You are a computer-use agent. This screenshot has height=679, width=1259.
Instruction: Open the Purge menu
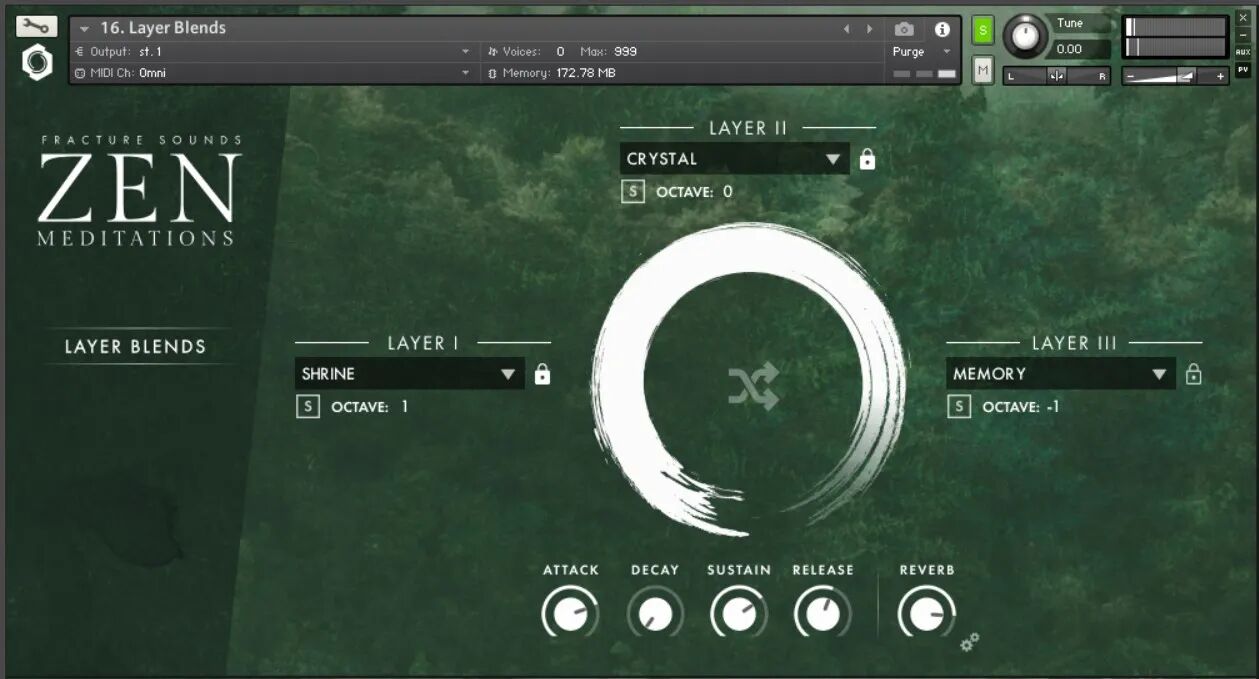click(x=920, y=51)
